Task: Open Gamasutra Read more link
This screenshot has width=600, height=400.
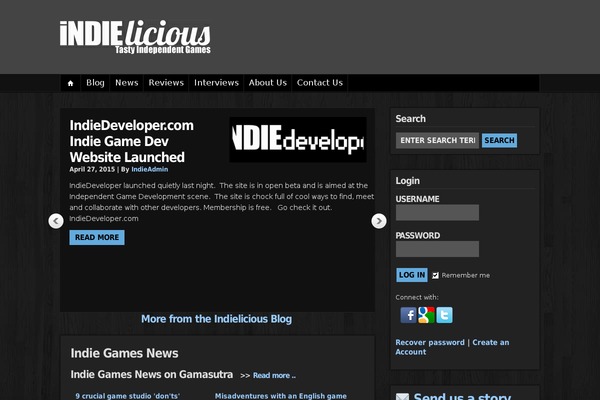Action: (x=274, y=376)
